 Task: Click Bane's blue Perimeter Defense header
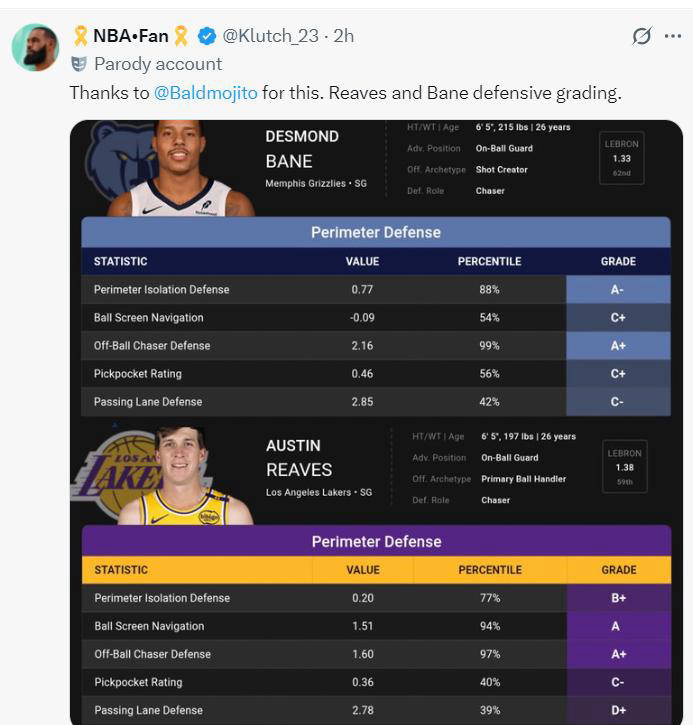(376, 232)
